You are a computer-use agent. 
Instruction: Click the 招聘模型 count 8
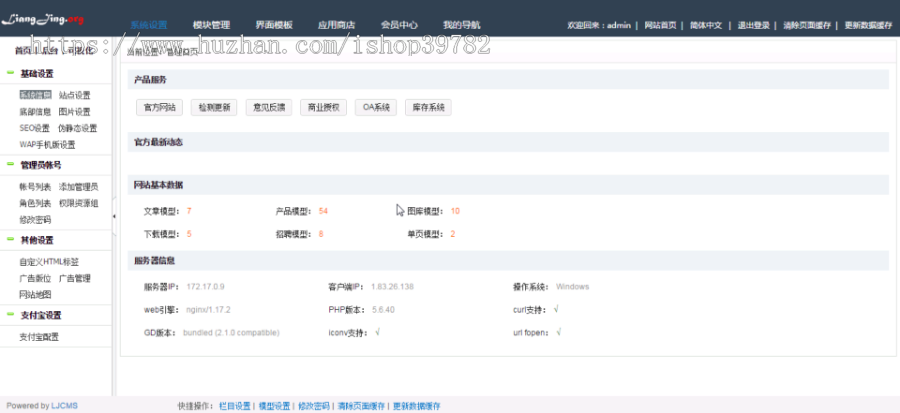pyautogui.click(x=321, y=234)
